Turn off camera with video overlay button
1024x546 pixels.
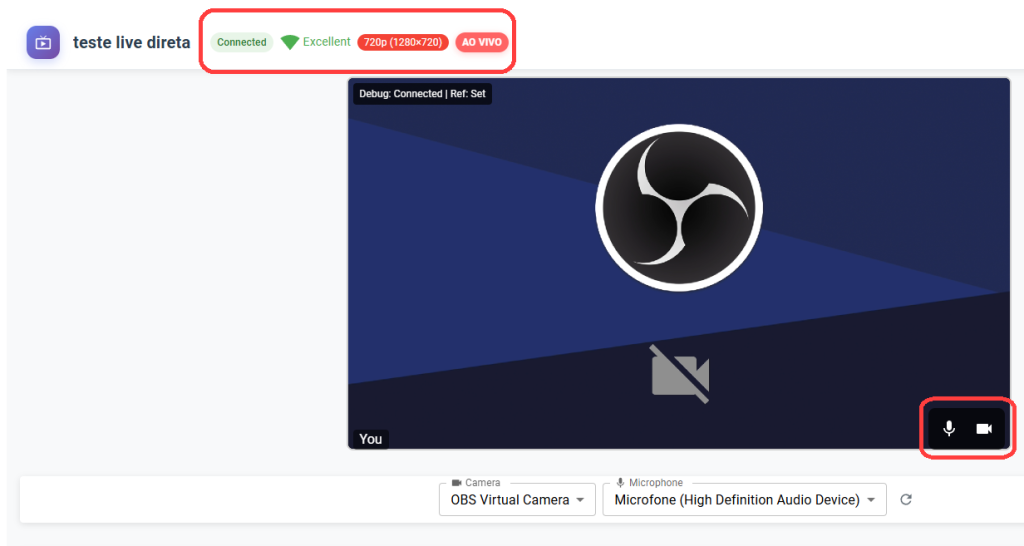[984, 428]
